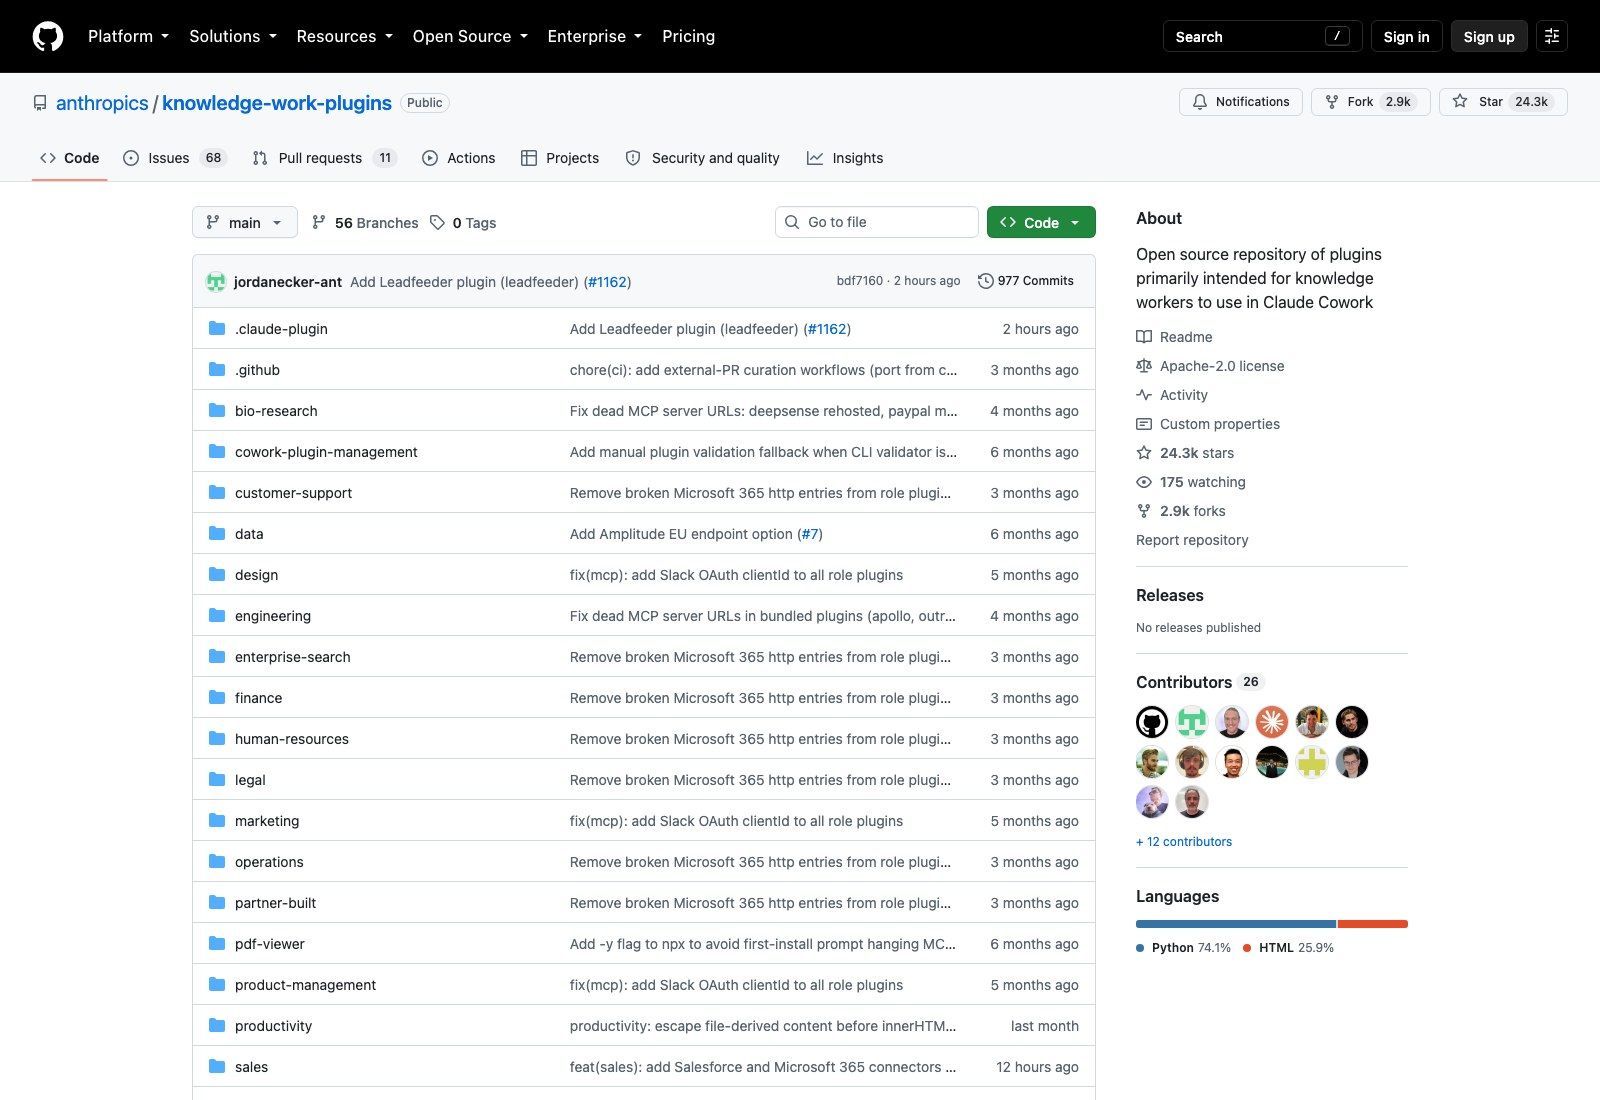The height and width of the screenshot is (1100, 1600).
Task: Open the anthropics organization link
Action: click(102, 103)
